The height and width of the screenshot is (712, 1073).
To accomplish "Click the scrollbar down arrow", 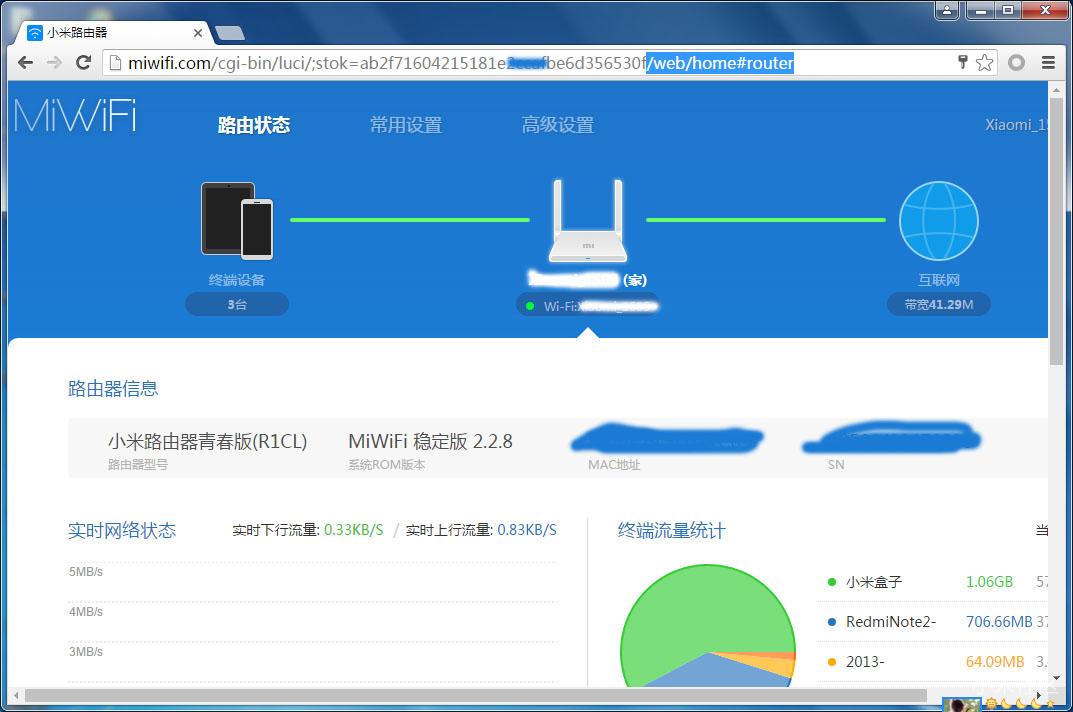I will [x=1056, y=678].
